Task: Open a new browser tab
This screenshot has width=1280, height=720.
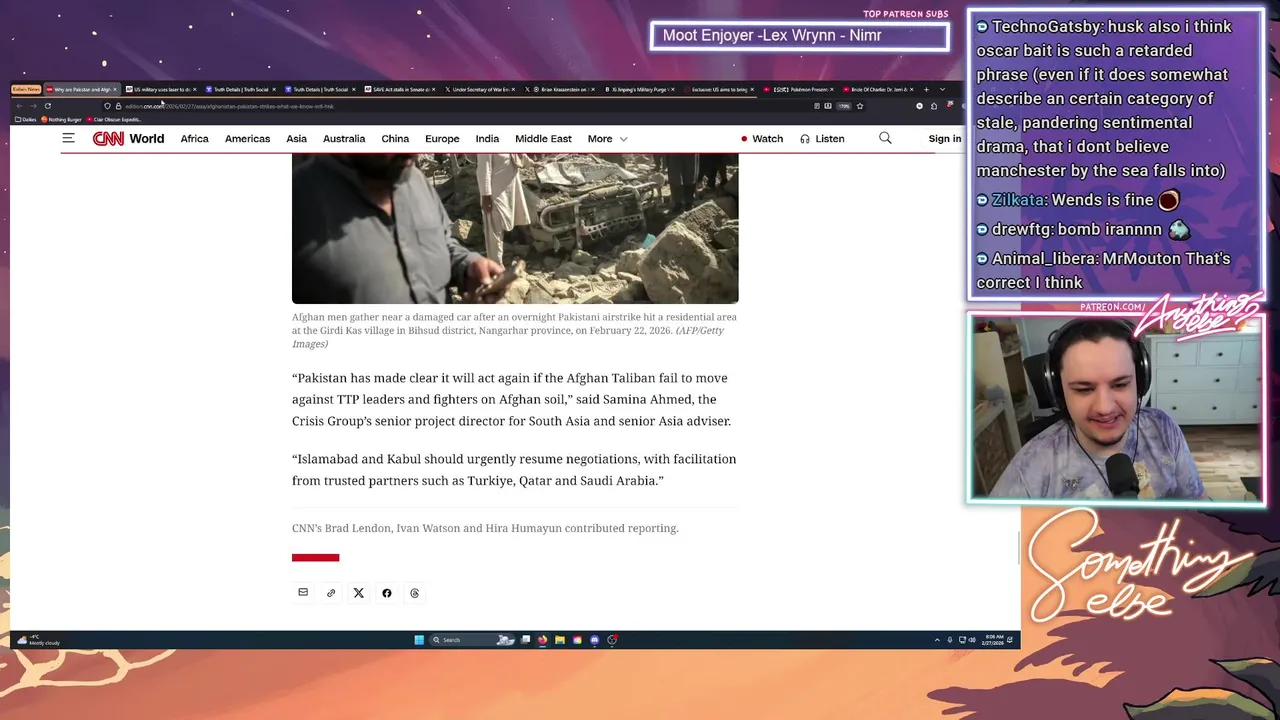Action: (x=926, y=89)
